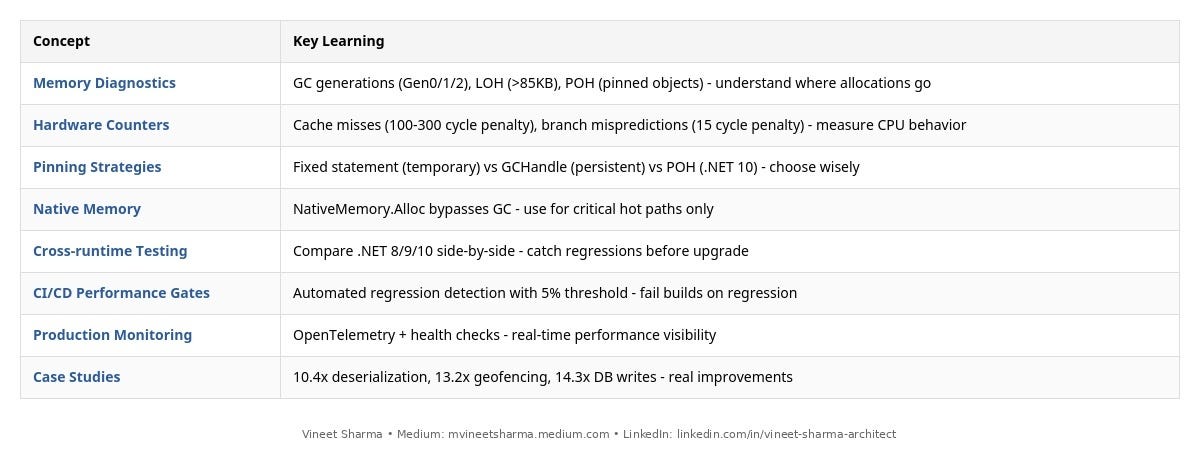This screenshot has height=459, width=1200.
Task: Click the Vineet Sharma author name
Action: (342, 434)
